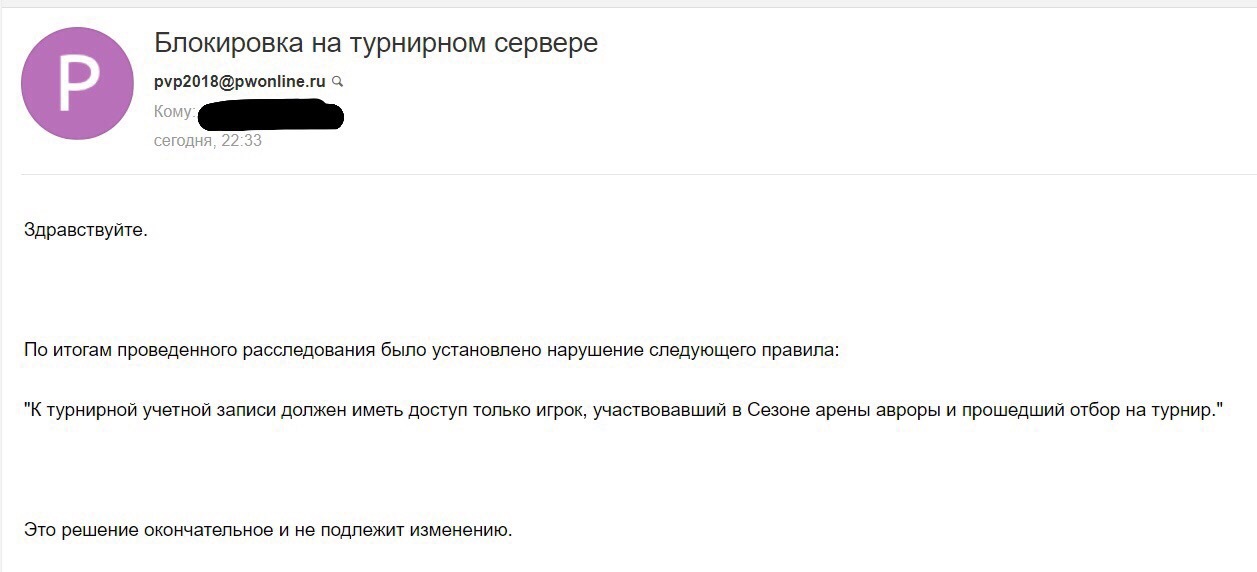
Task: Select the blacked-out recipient address
Action: [270, 115]
